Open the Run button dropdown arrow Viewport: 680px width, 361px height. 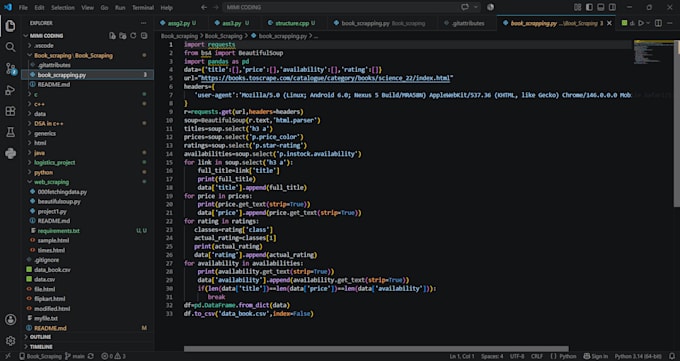[x=648, y=23]
